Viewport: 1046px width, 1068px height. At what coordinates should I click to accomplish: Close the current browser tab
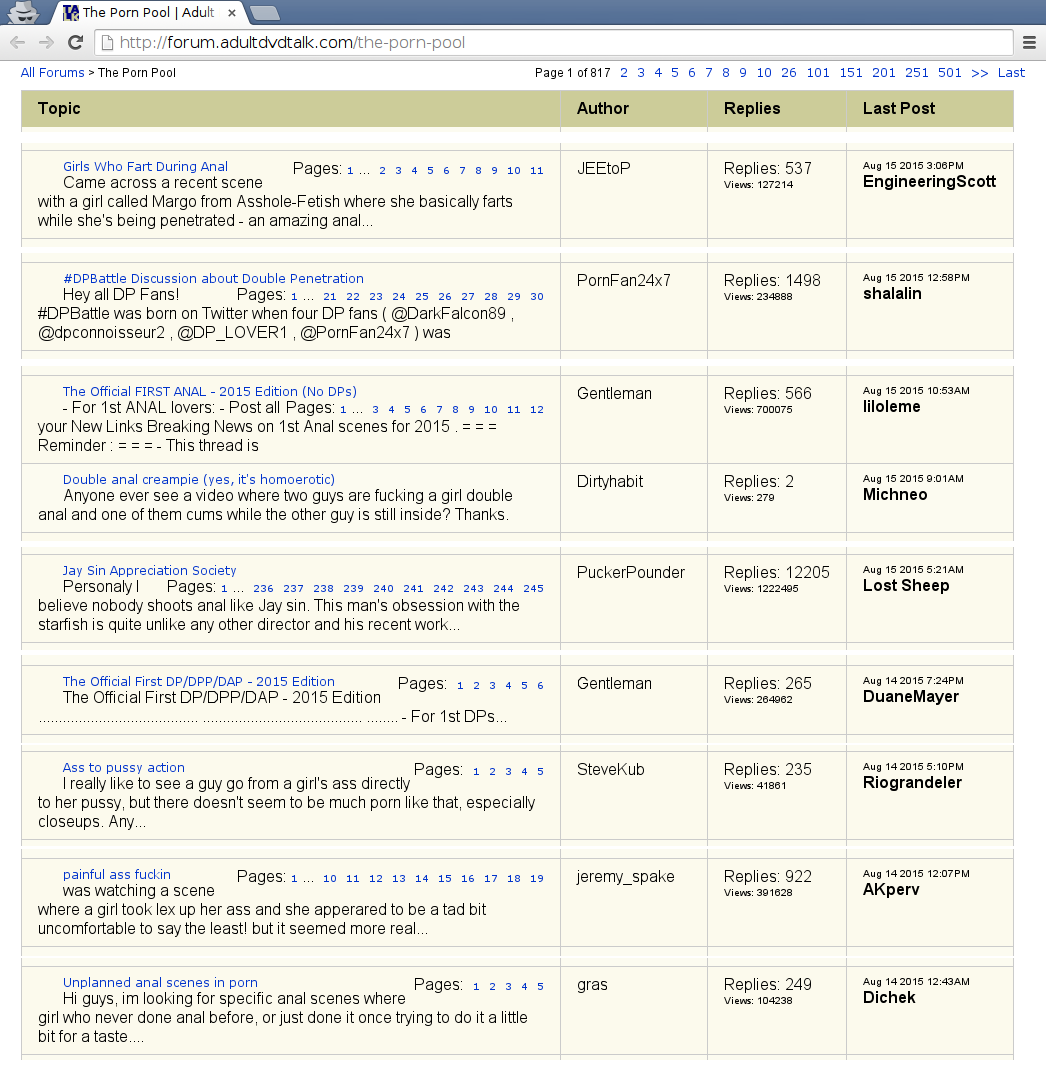pos(232,12)
